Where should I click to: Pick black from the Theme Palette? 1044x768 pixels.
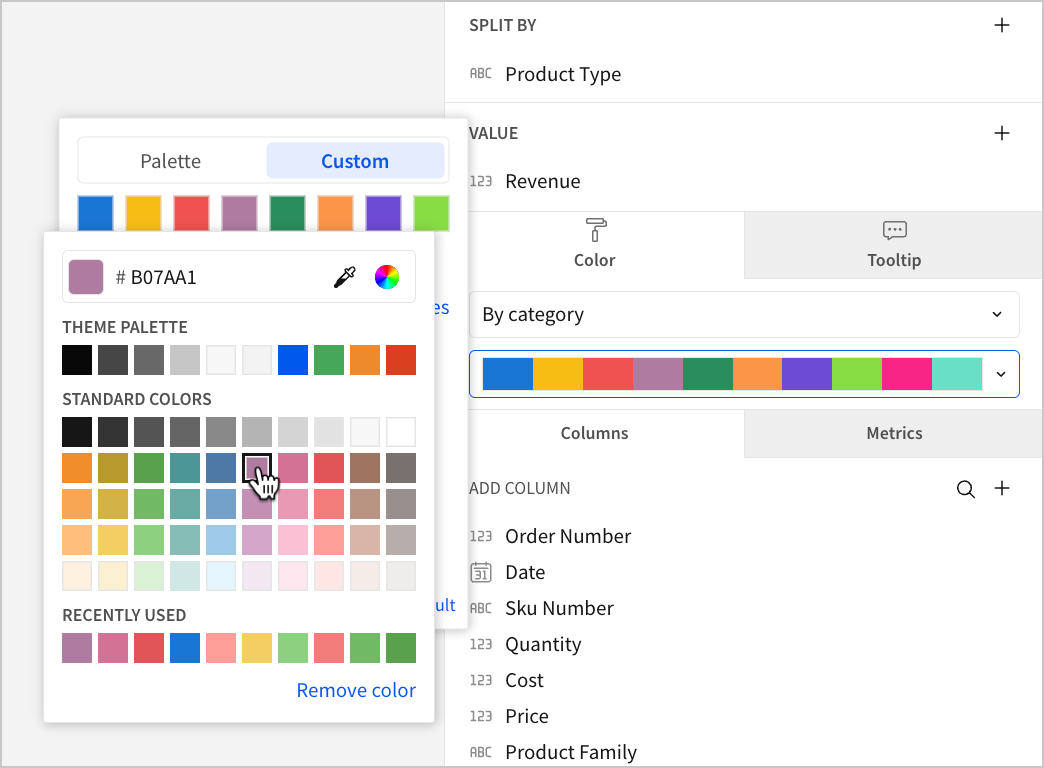pos(77,360)
